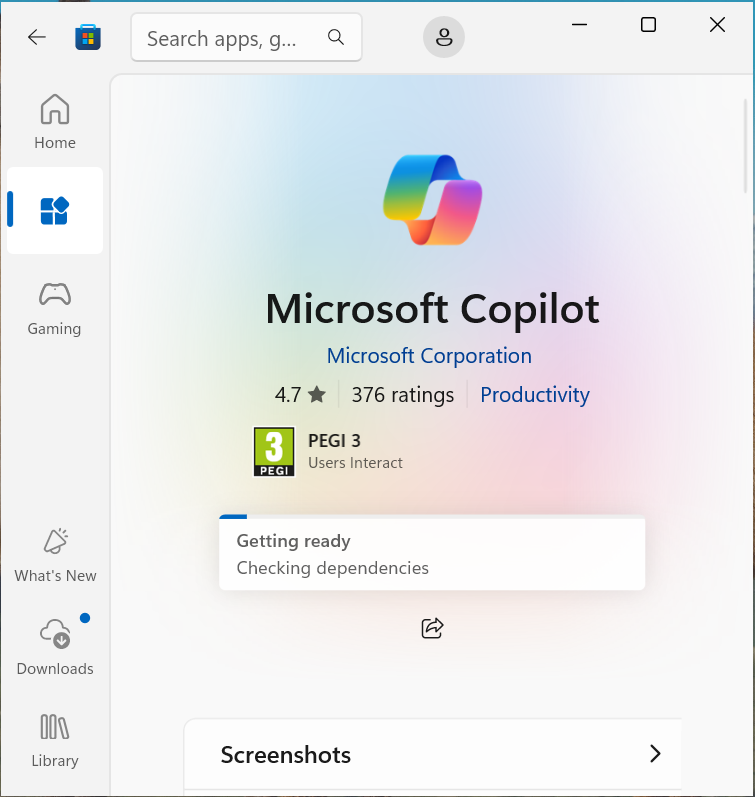Click the Users Interact label

[x=355, y=463]
